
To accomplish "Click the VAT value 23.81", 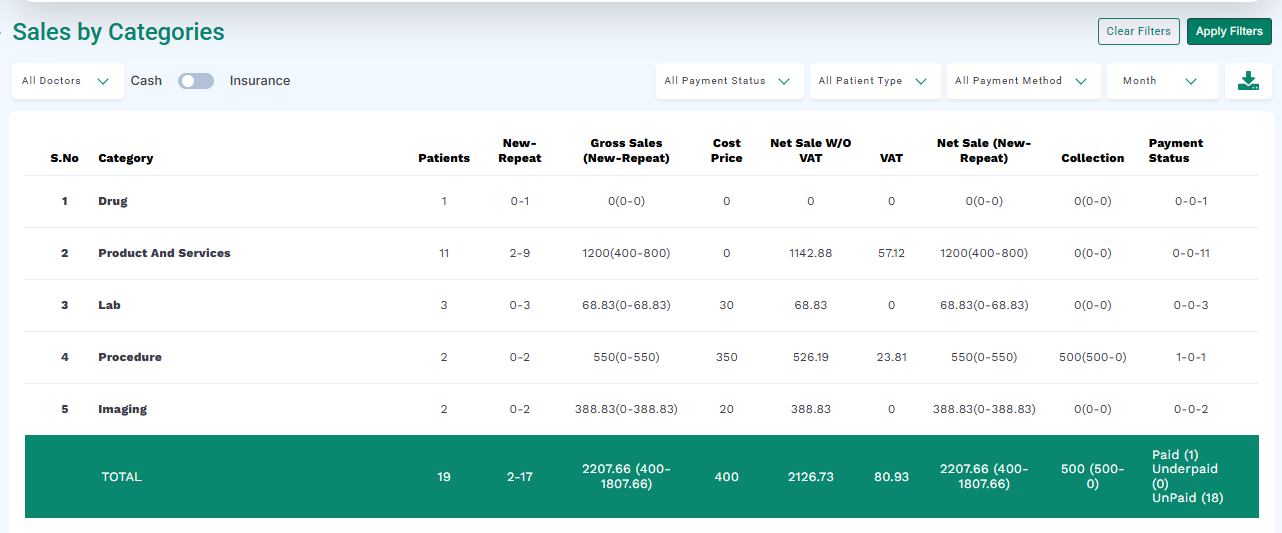I will pyautogui.click(x=891, y=357).
